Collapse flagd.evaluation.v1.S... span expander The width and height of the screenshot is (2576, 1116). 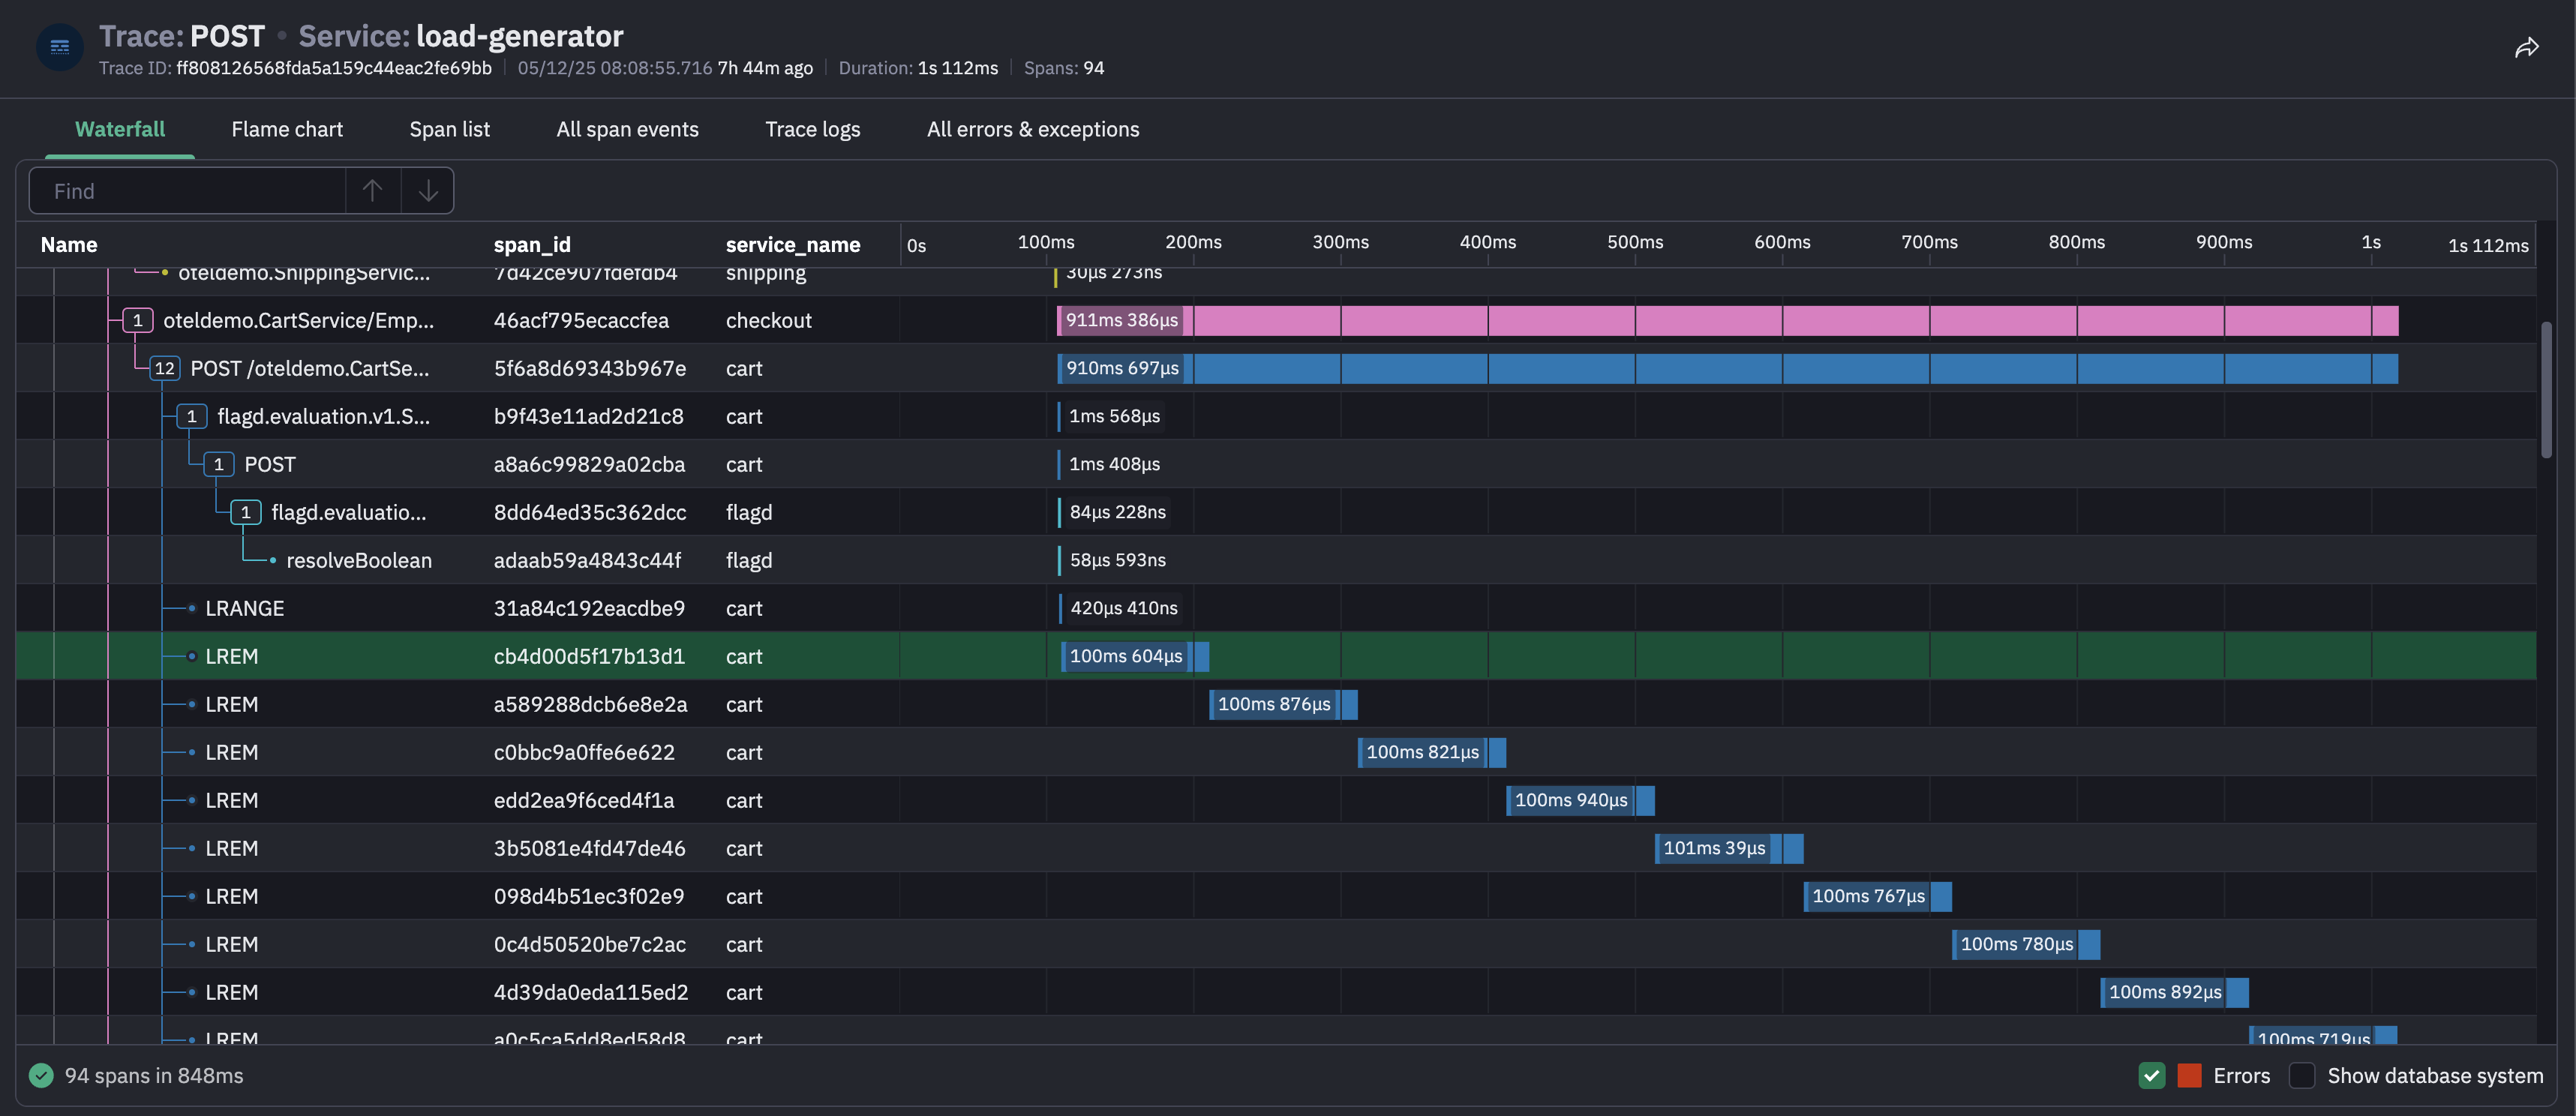191,416
